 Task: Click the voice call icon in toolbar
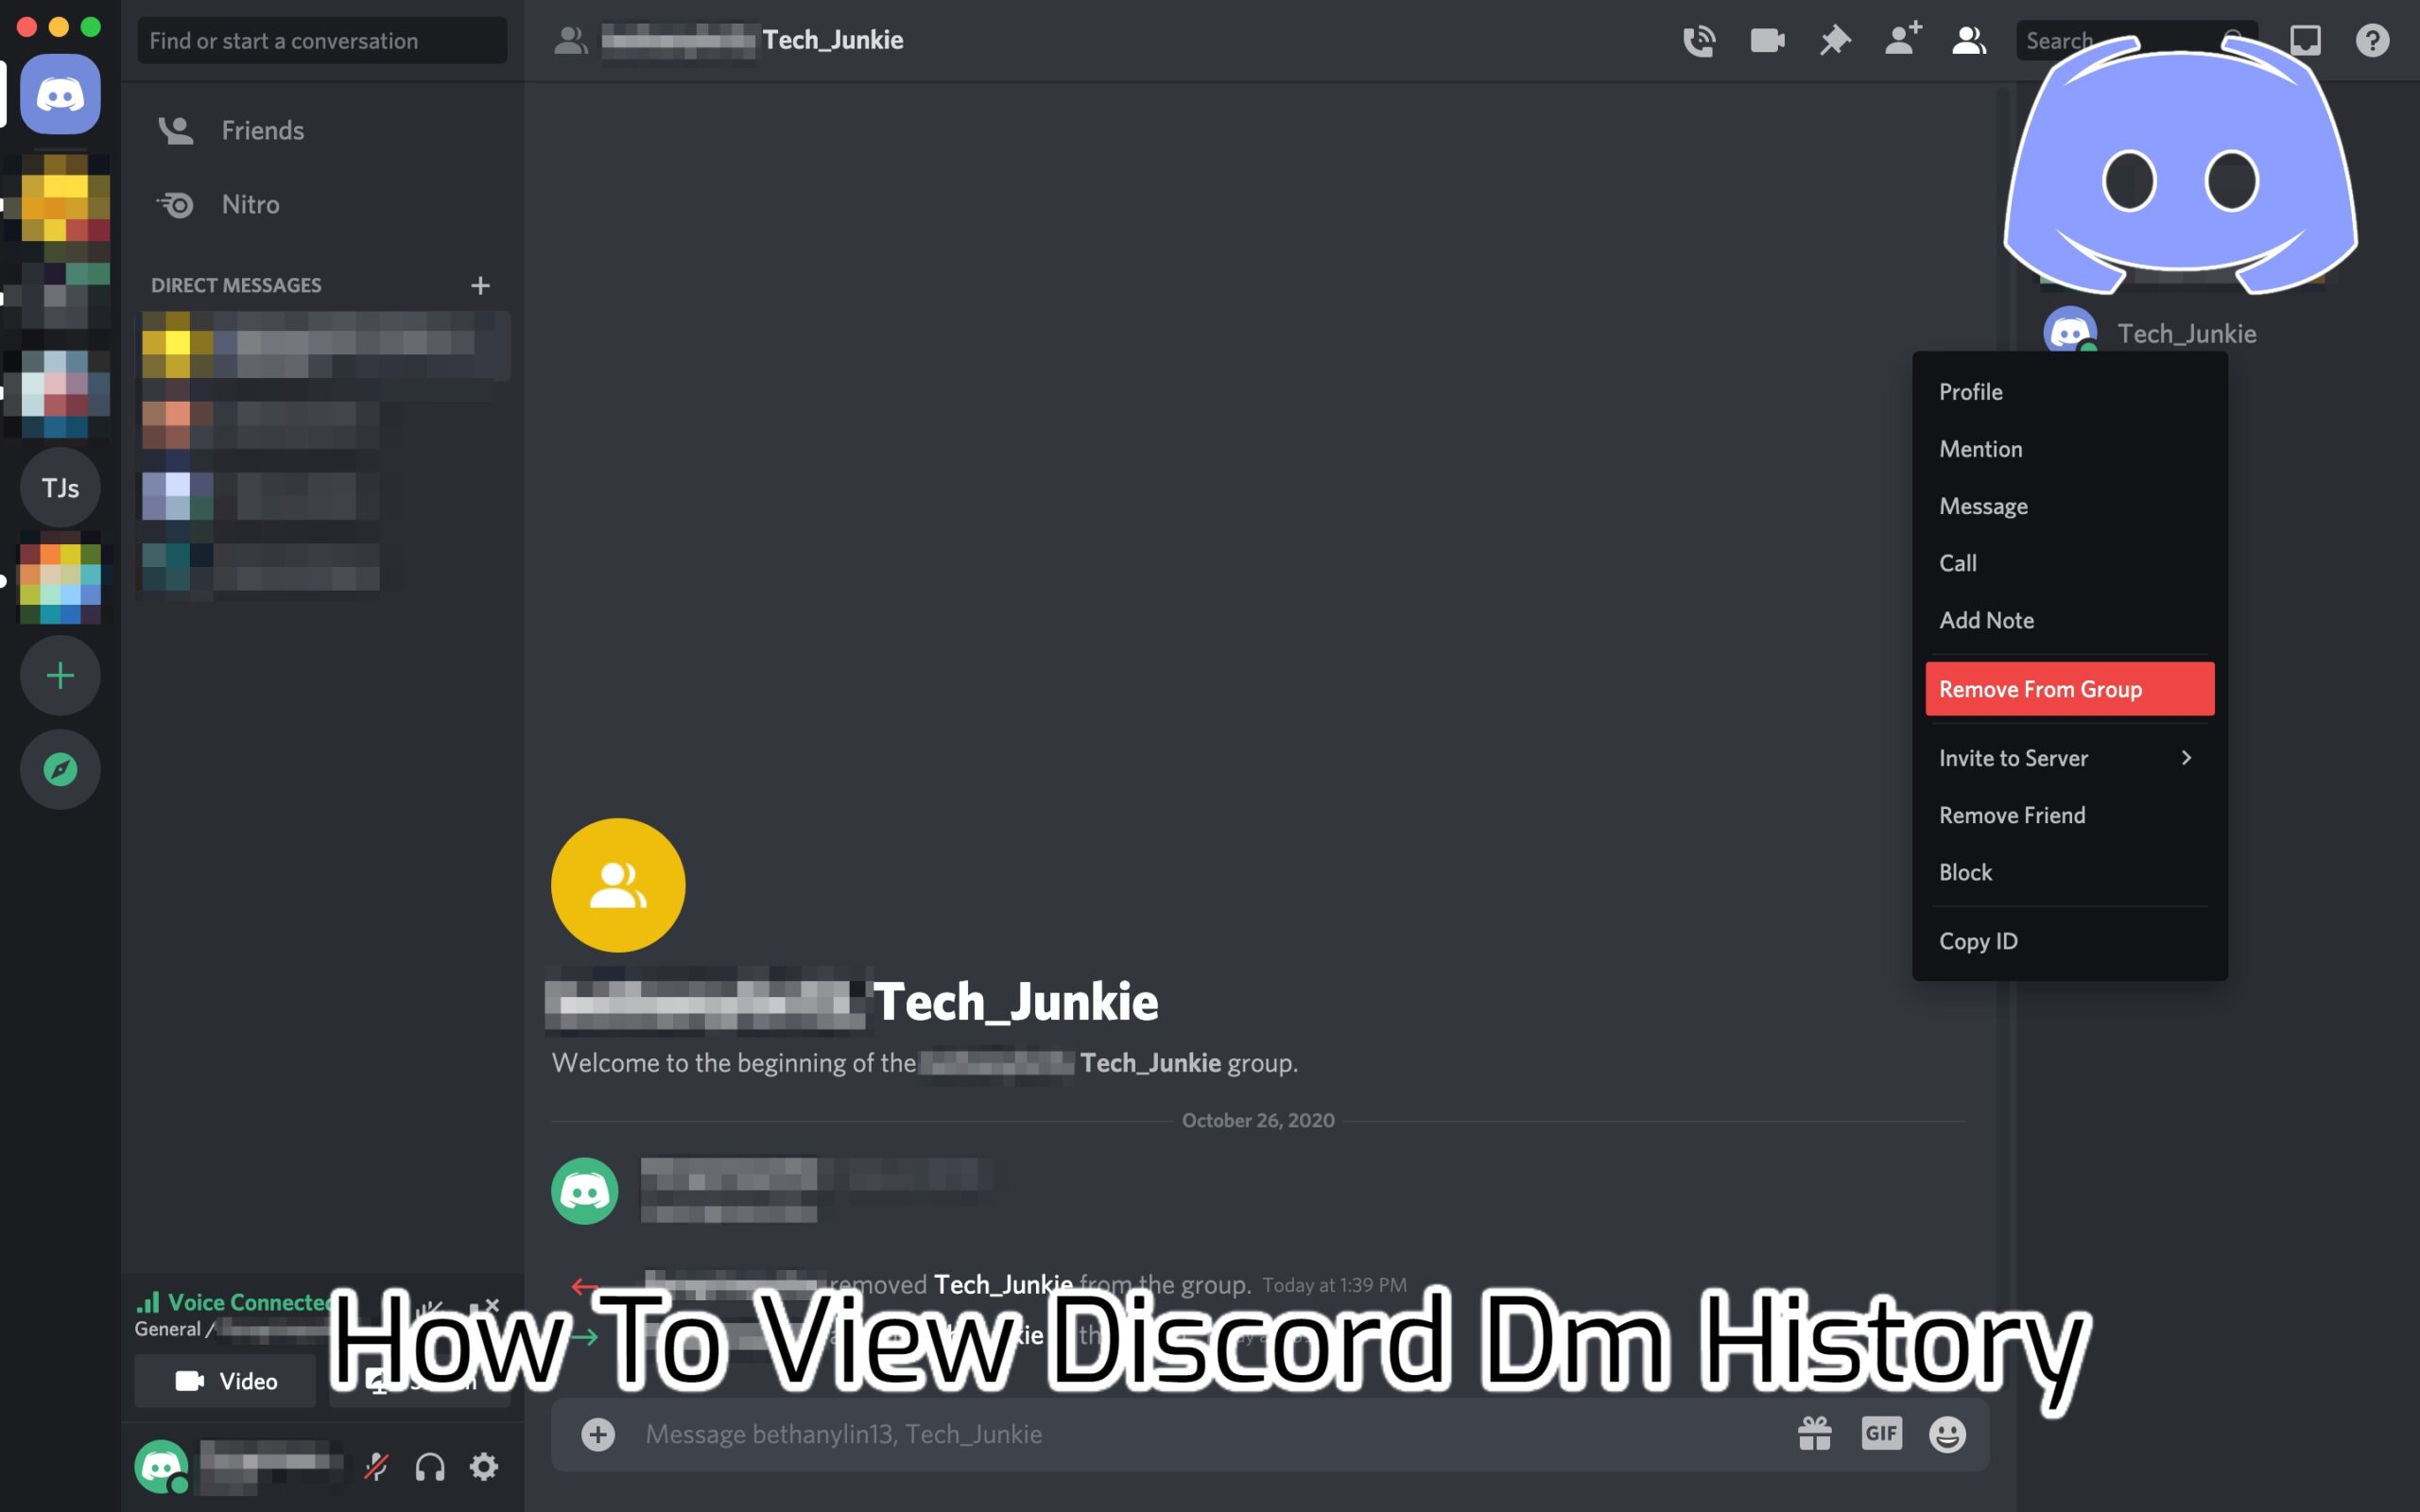[x=1699, y=39]
